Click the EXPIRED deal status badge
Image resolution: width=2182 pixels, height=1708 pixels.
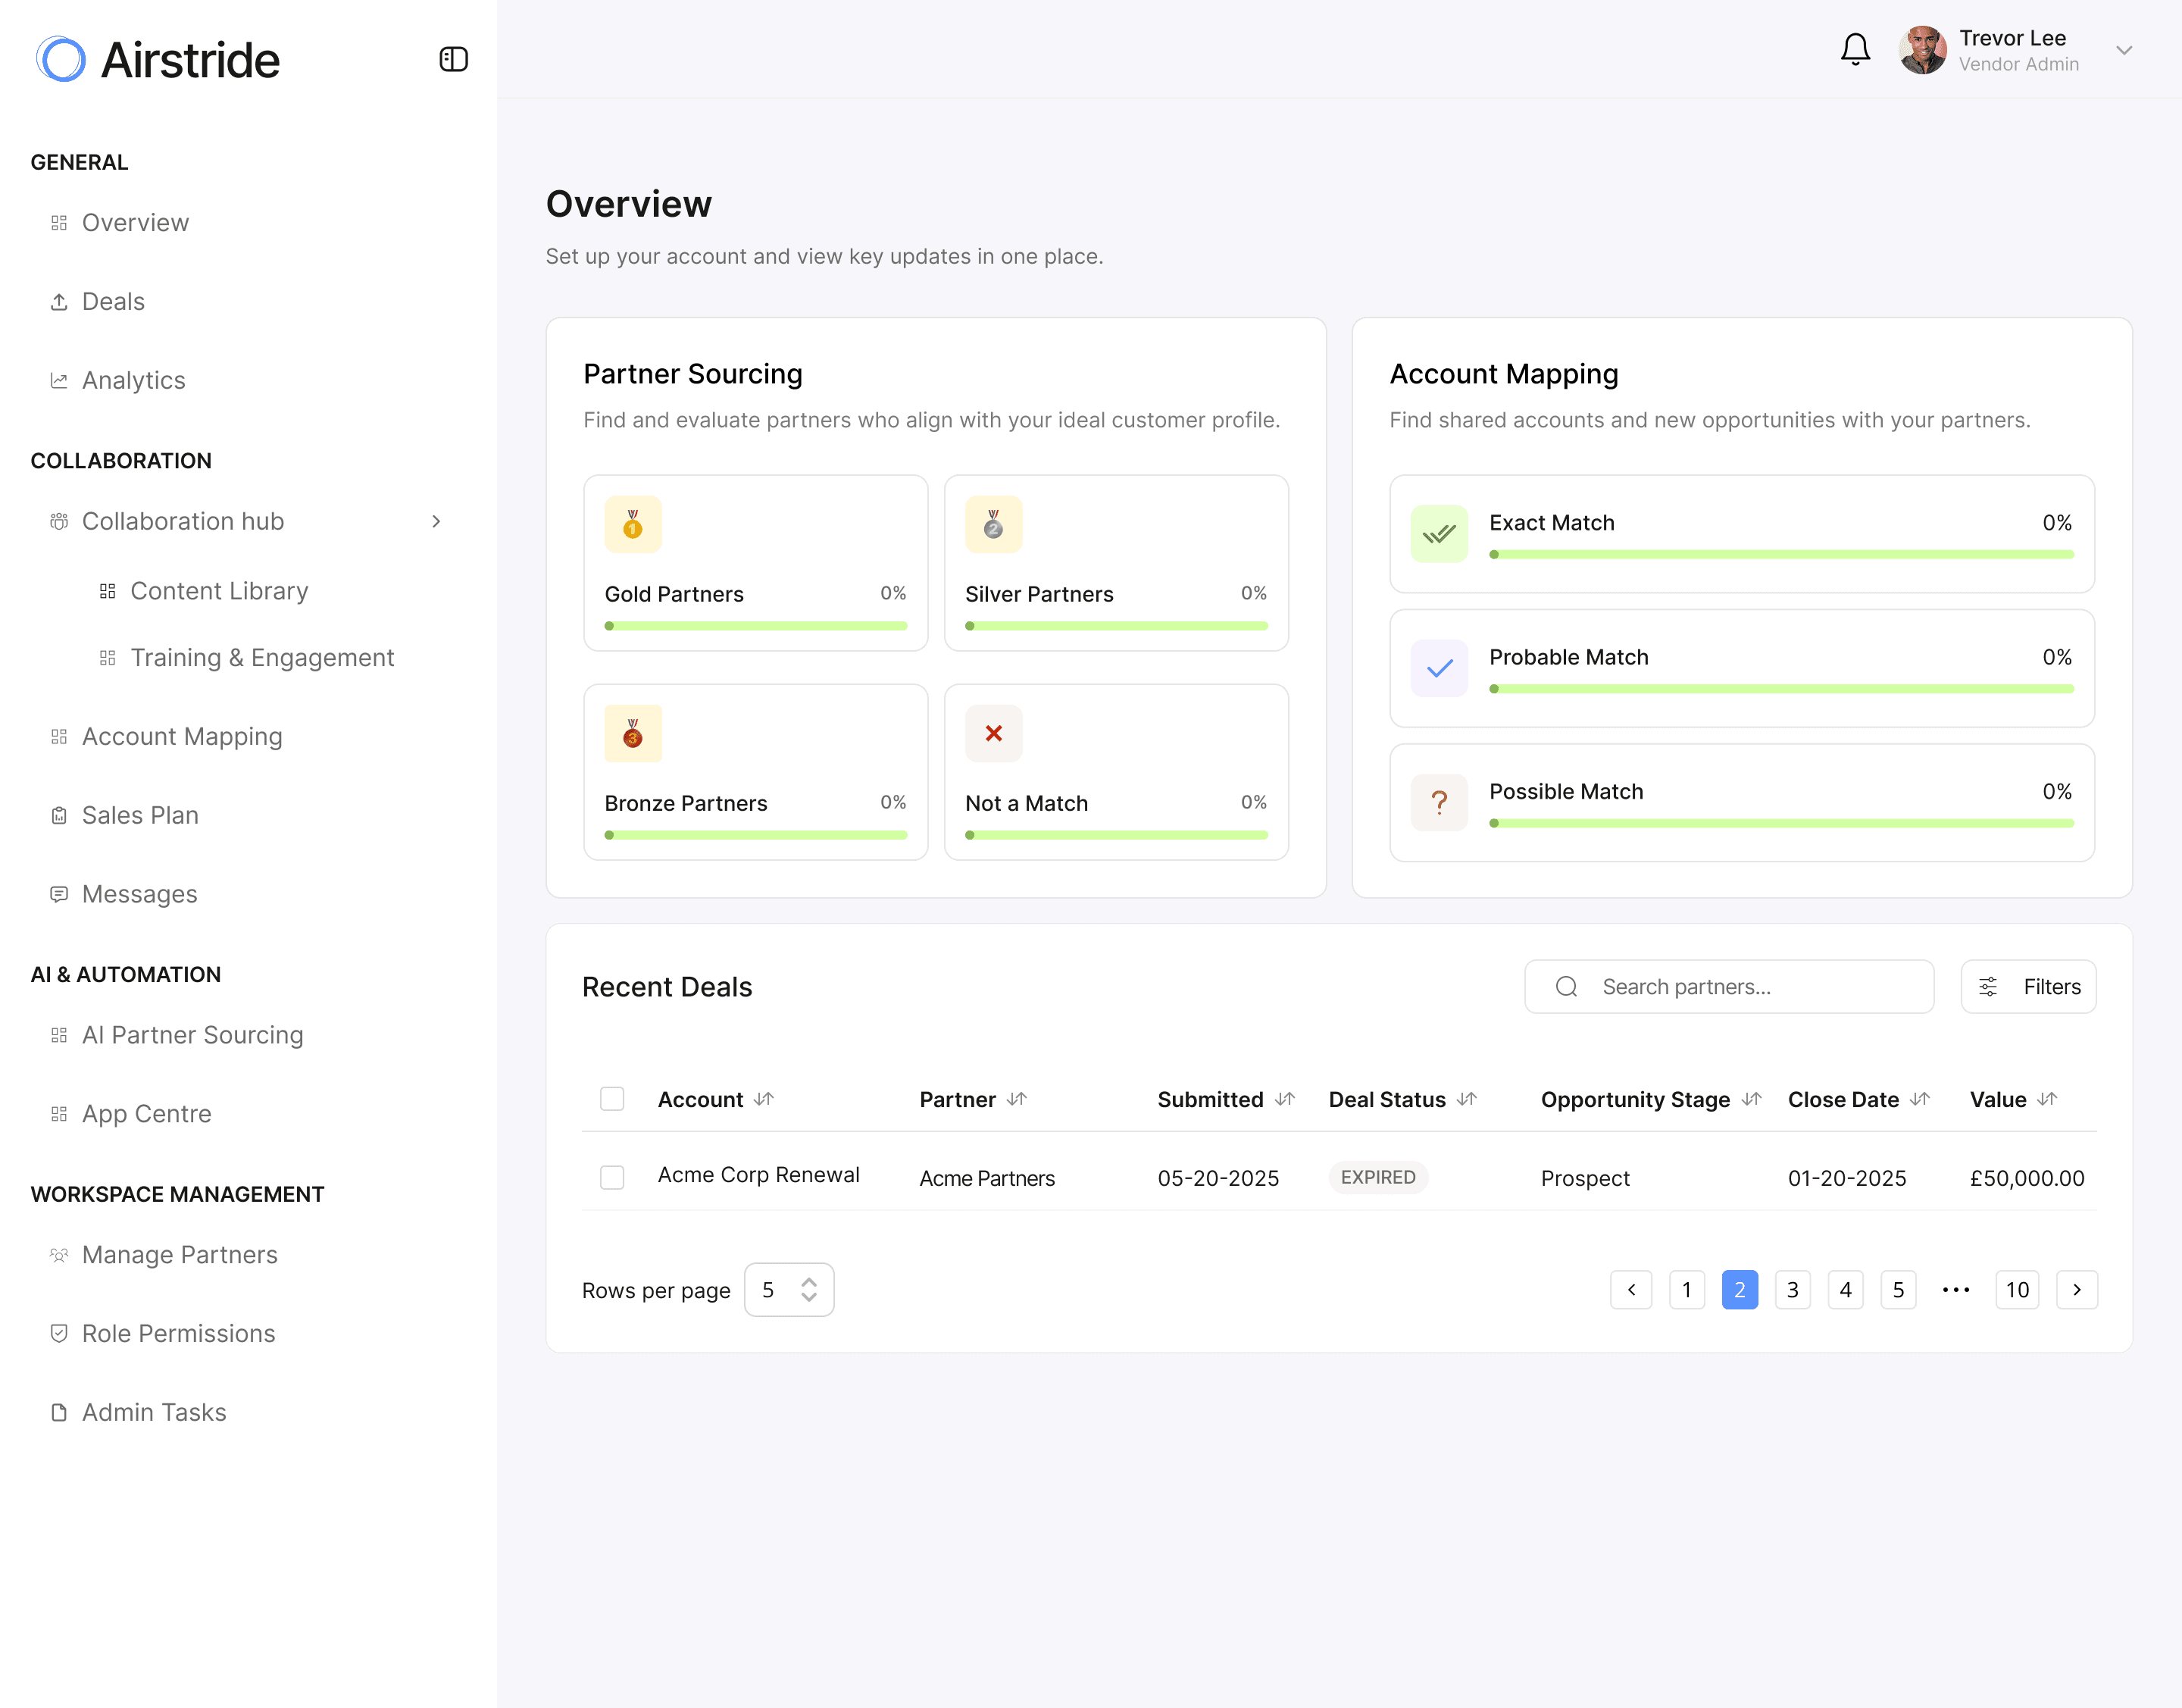tap(1378, 1177)
